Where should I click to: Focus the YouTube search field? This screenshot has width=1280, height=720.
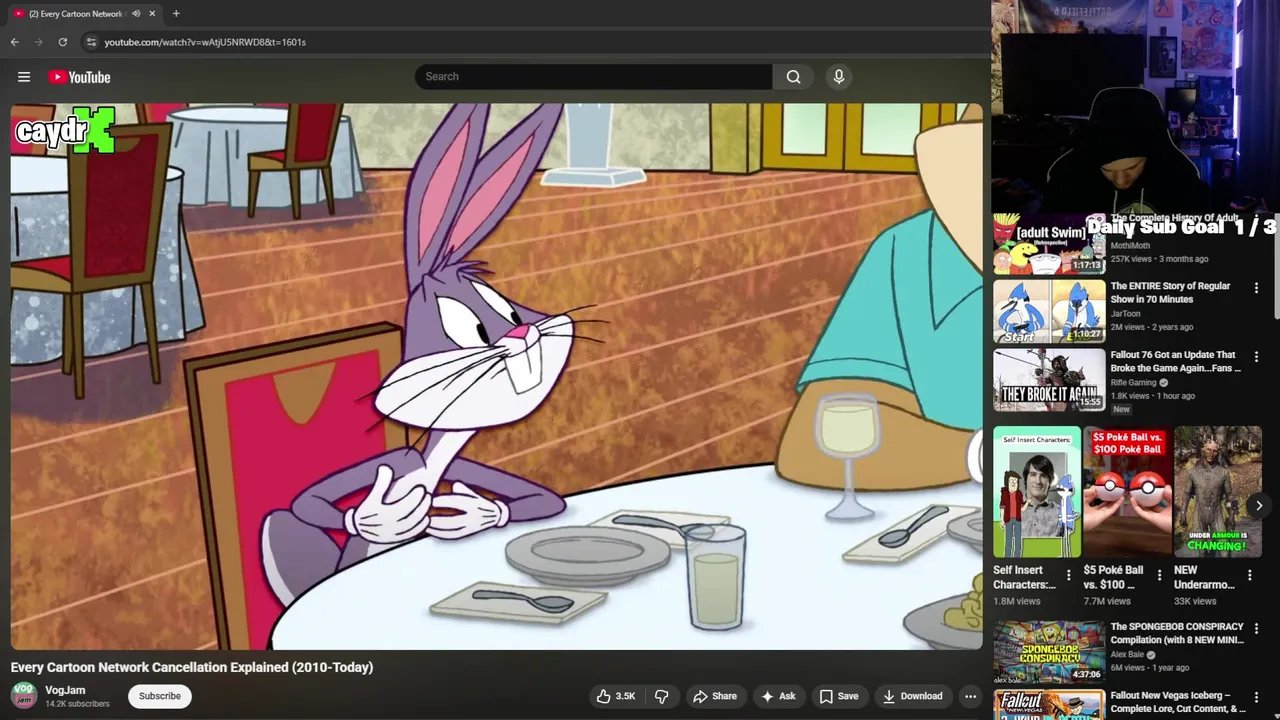click(x=593, y=77)
